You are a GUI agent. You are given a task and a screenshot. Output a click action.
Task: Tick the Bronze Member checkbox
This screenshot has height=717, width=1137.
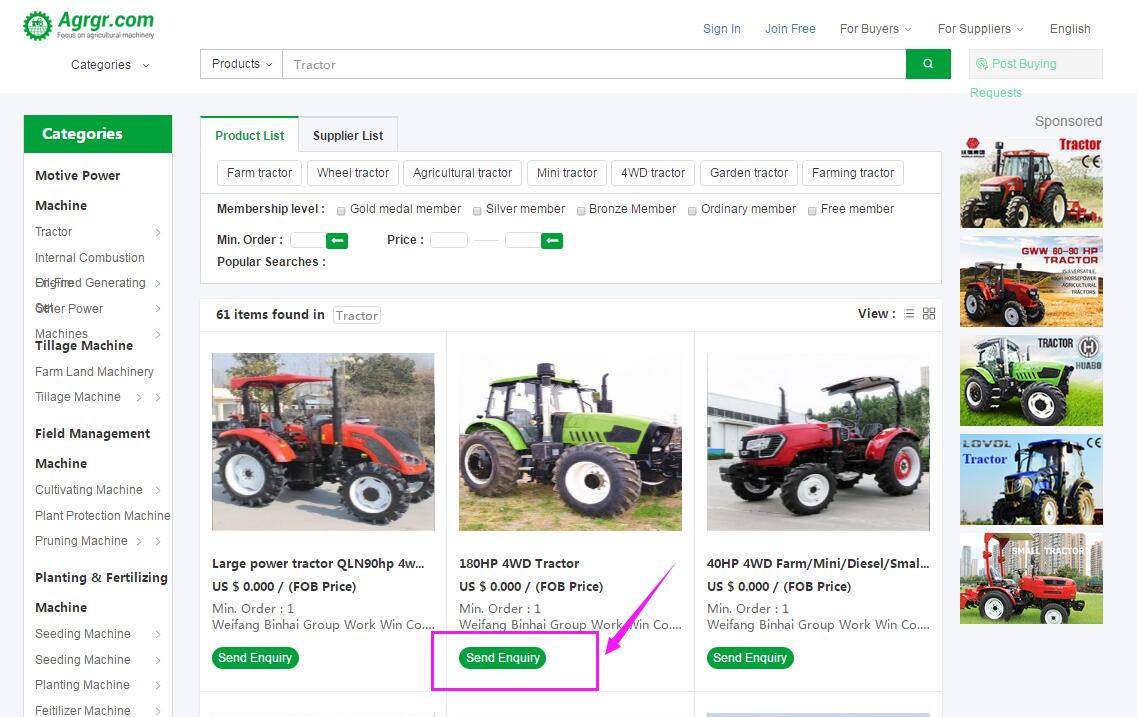[x=581, y=211]
